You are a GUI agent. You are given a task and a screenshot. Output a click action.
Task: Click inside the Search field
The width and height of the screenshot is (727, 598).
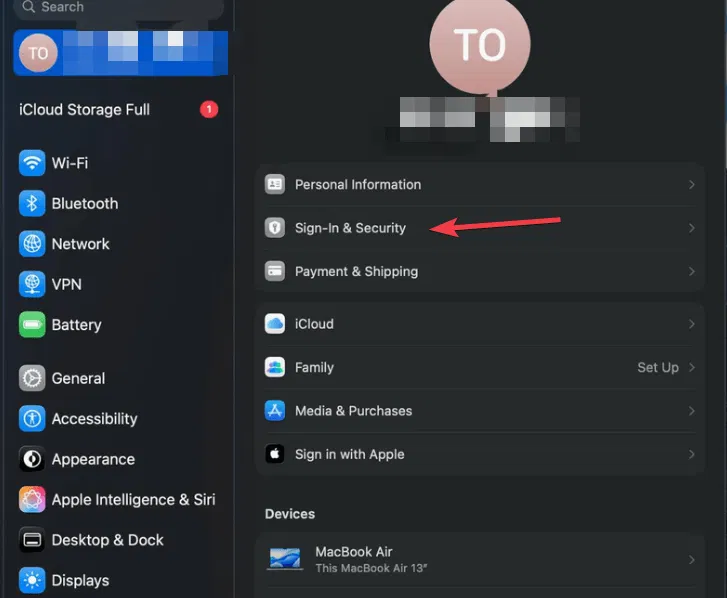point(119,7)
